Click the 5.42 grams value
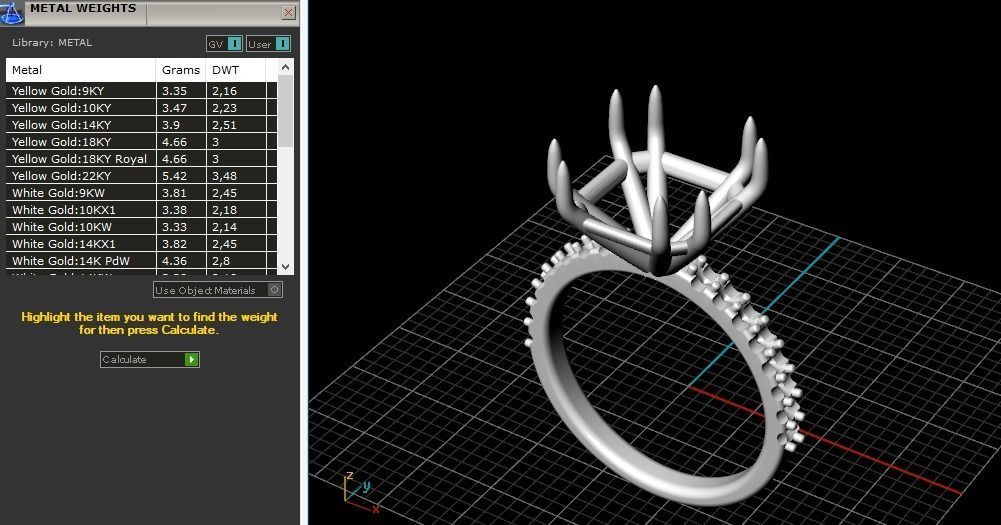 174,176
